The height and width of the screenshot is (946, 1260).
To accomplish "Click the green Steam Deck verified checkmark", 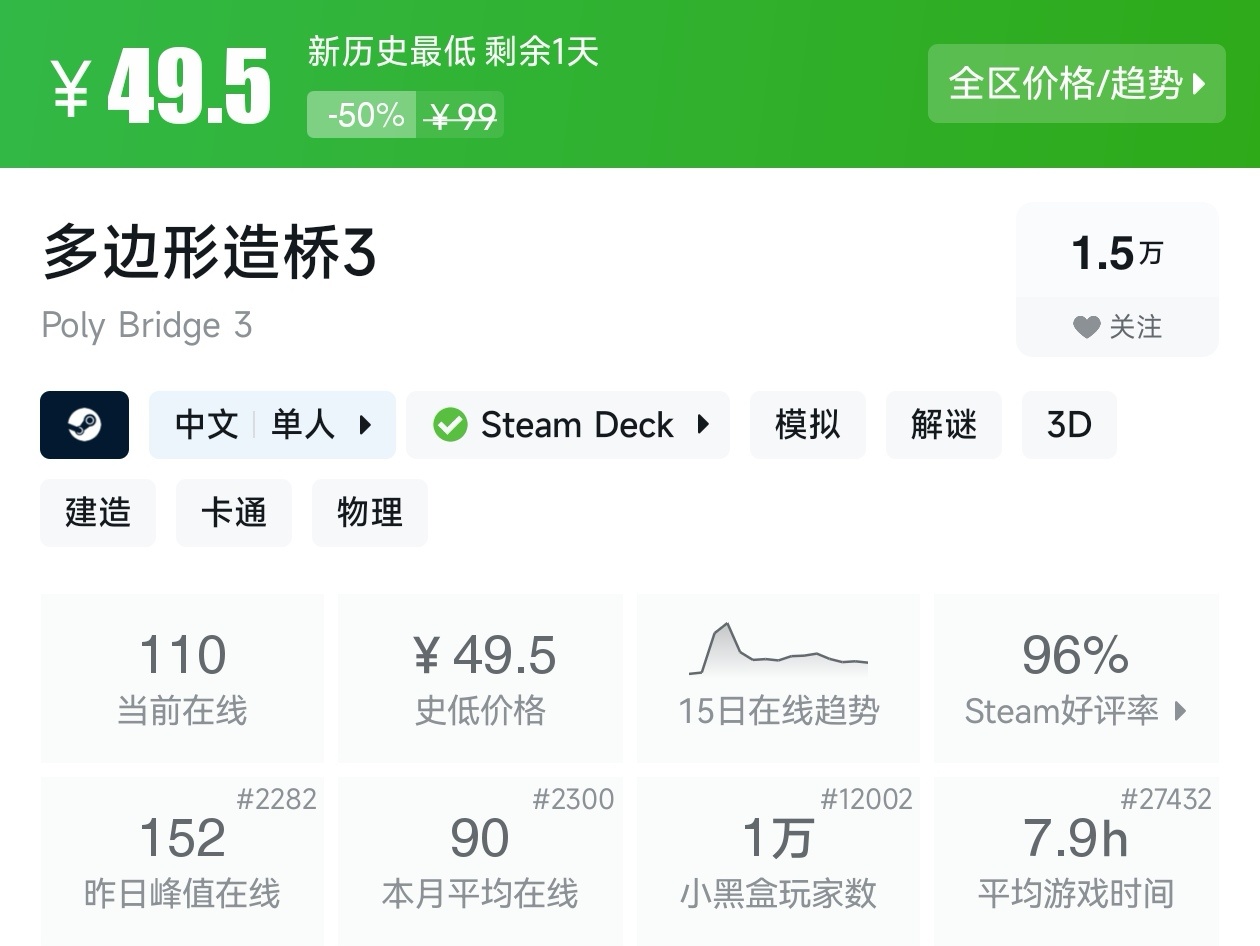I will coord(450,425).
